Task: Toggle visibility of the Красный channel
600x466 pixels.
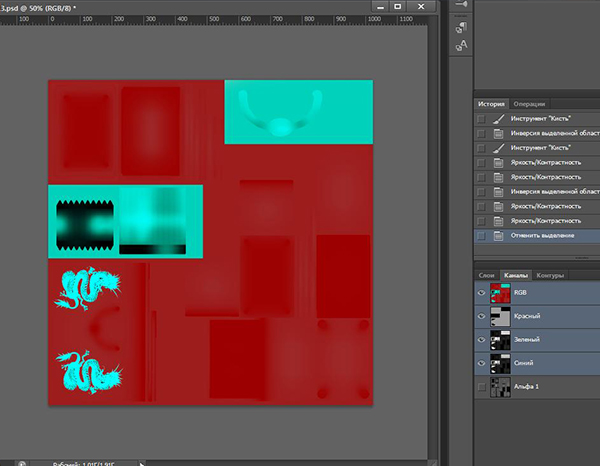Action: point(483,317)
